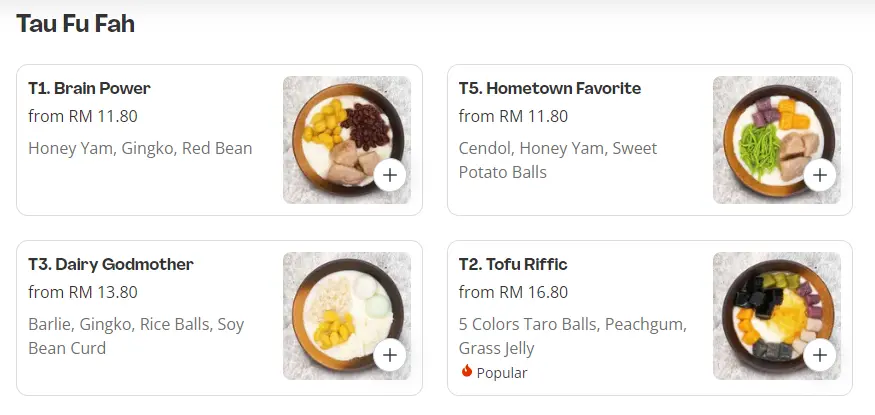This screenshot has height=415, width=875.
Task: Select the T5. Hometown Favorite title
Action: pos(549,88)
